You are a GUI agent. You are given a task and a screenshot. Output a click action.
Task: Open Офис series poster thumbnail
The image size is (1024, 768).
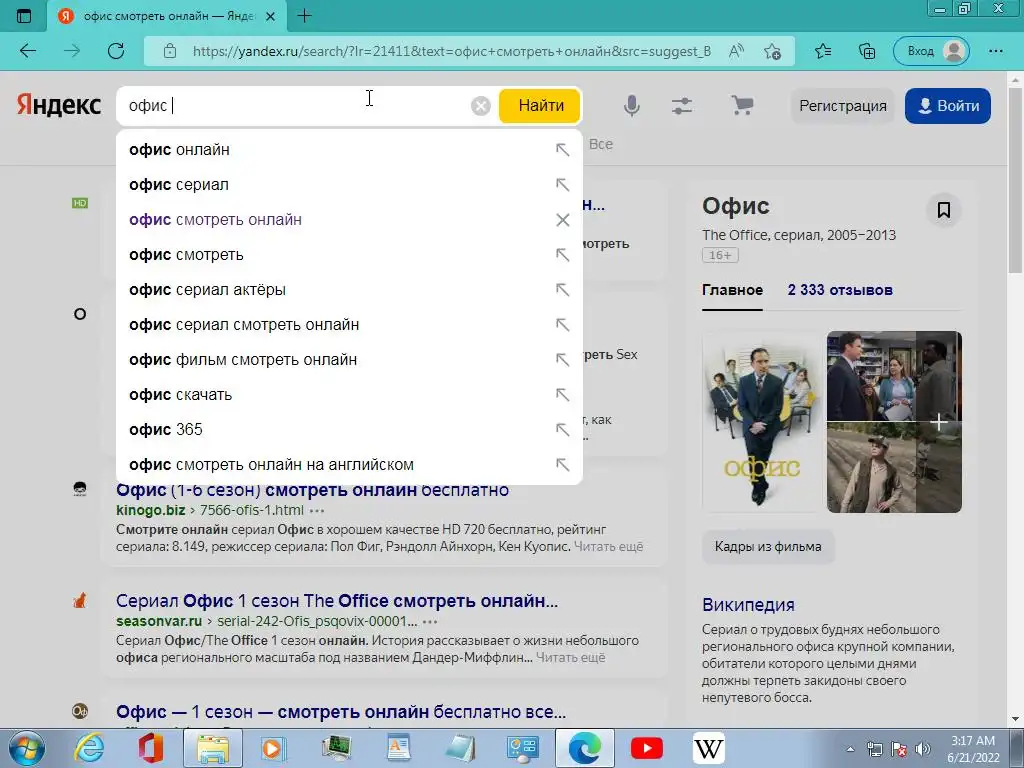point(762,422)
